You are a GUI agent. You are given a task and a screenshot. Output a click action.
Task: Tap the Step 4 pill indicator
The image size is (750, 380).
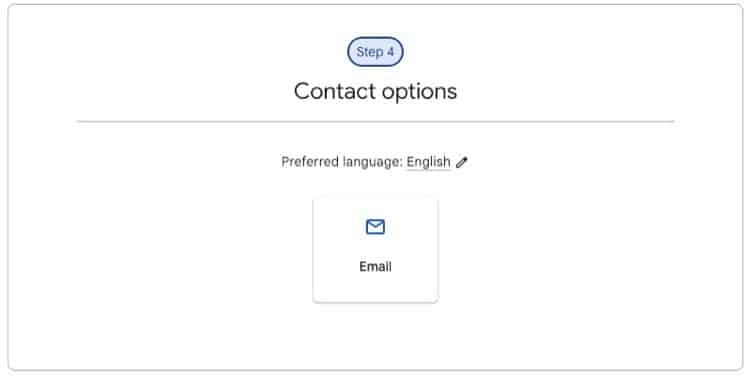click(375, 52)
